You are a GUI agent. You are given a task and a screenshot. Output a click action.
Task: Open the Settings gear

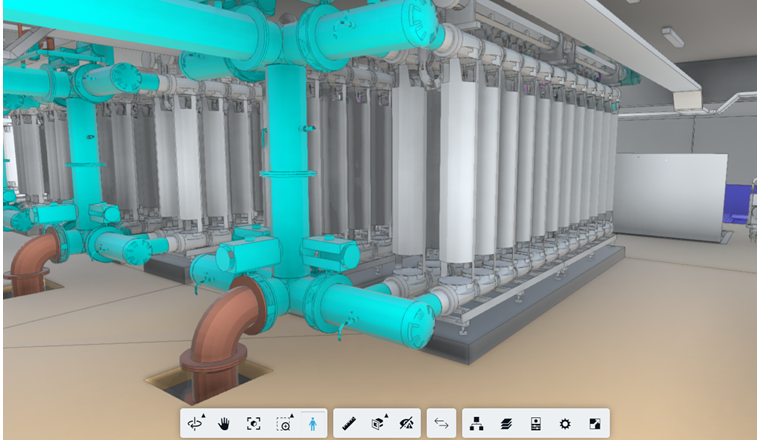(x=565, y=424)
